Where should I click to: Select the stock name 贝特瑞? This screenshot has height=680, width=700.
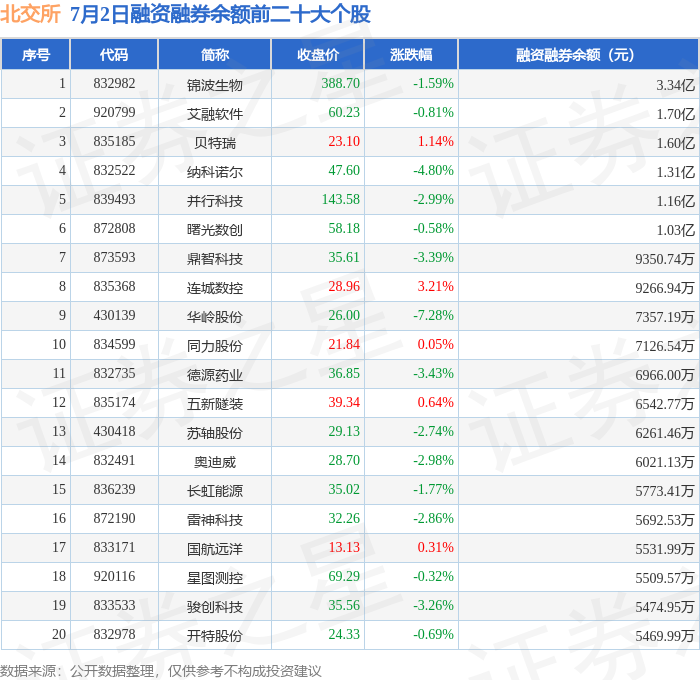[x=215, y=143]
